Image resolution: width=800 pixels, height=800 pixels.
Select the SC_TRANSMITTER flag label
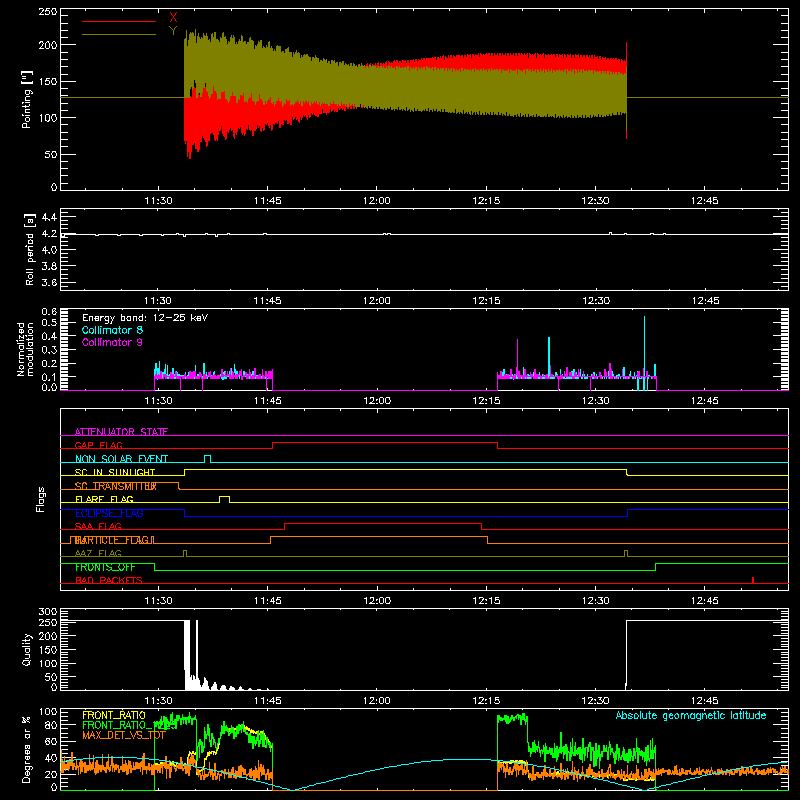tap(116, 486)
